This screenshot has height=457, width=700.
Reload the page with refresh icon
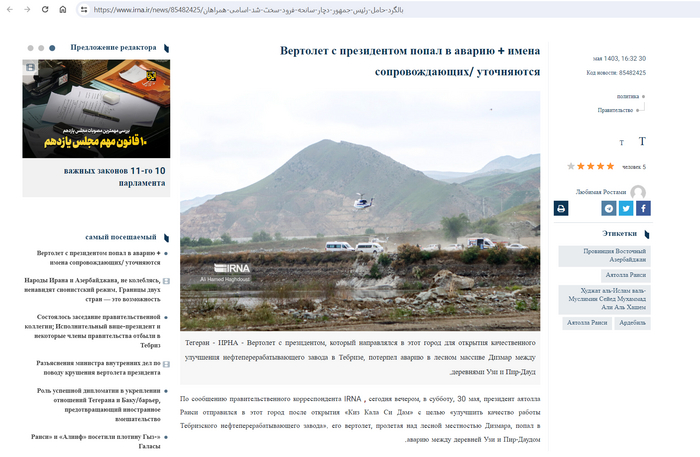[45, 9]
